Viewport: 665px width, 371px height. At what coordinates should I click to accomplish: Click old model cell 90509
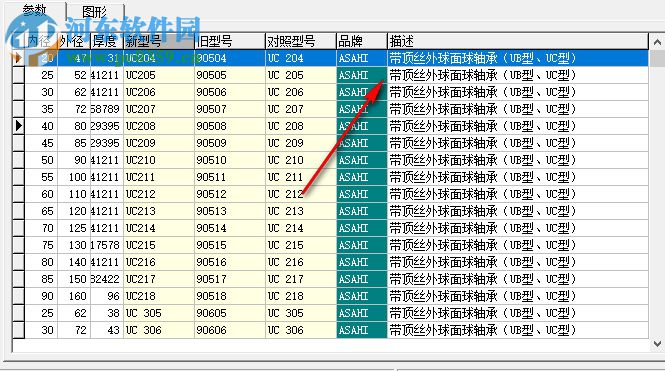pos(230,143)
